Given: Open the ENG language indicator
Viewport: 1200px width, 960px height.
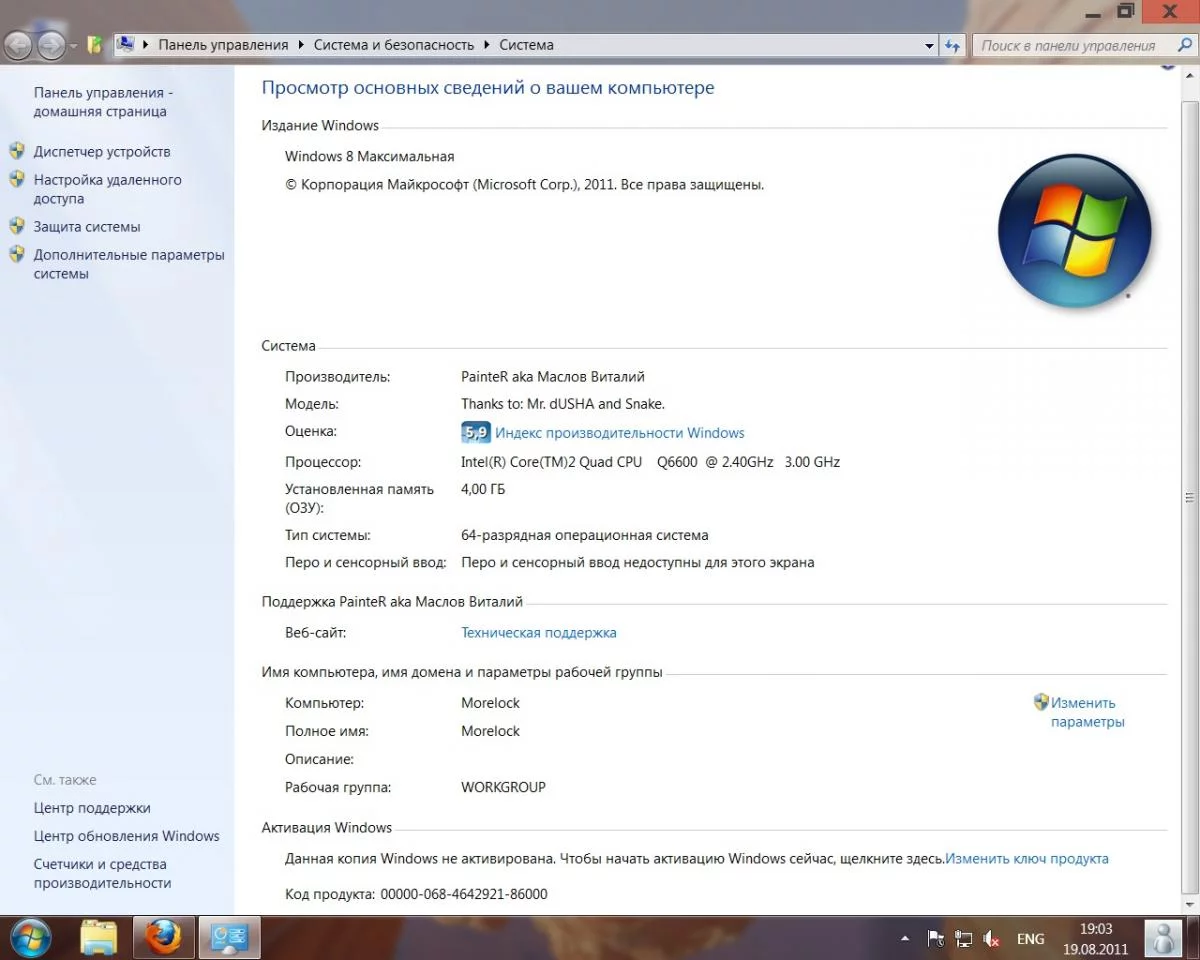Looking at the screenshot, I should 1031,939.
